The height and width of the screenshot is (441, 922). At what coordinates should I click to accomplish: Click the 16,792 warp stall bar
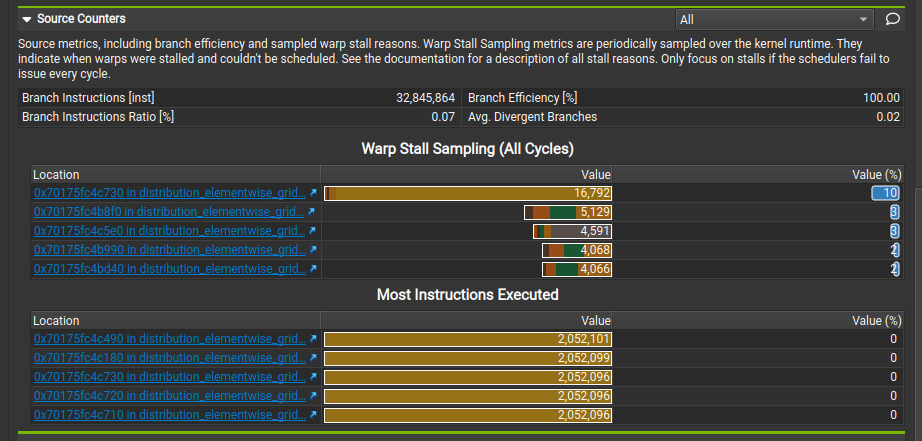[x=467, y=193]
